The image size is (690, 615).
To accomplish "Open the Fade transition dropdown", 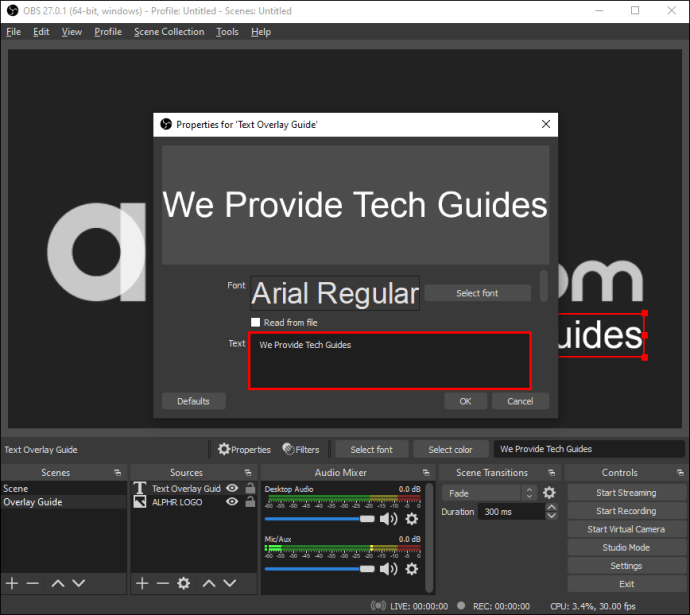I will (x=489, y=493).
